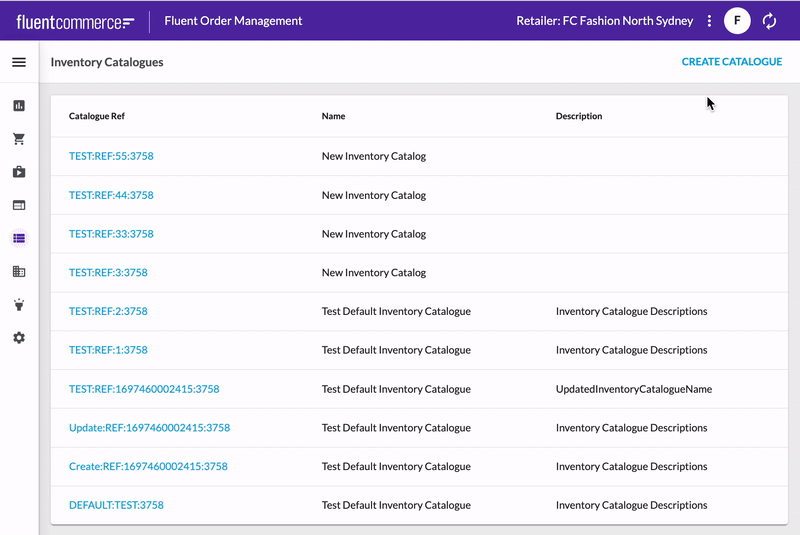Click the fluentcommerce logo
Image resolution: width=800 pixels, height=535 pixels.
(75, 21)
